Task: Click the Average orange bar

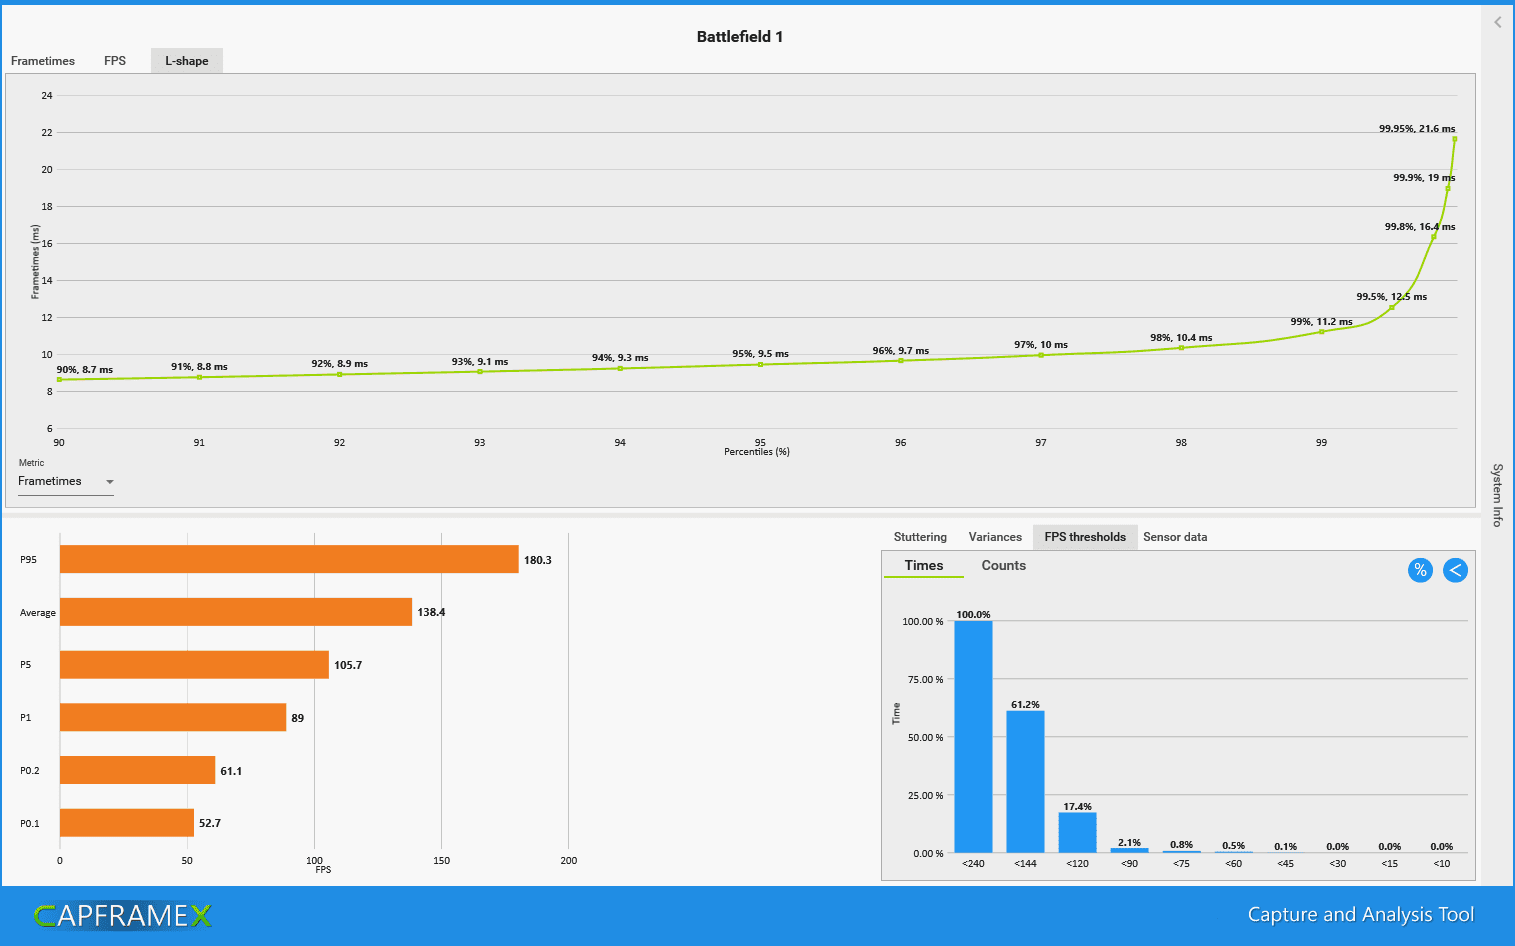Action: [x=236, y=612]
